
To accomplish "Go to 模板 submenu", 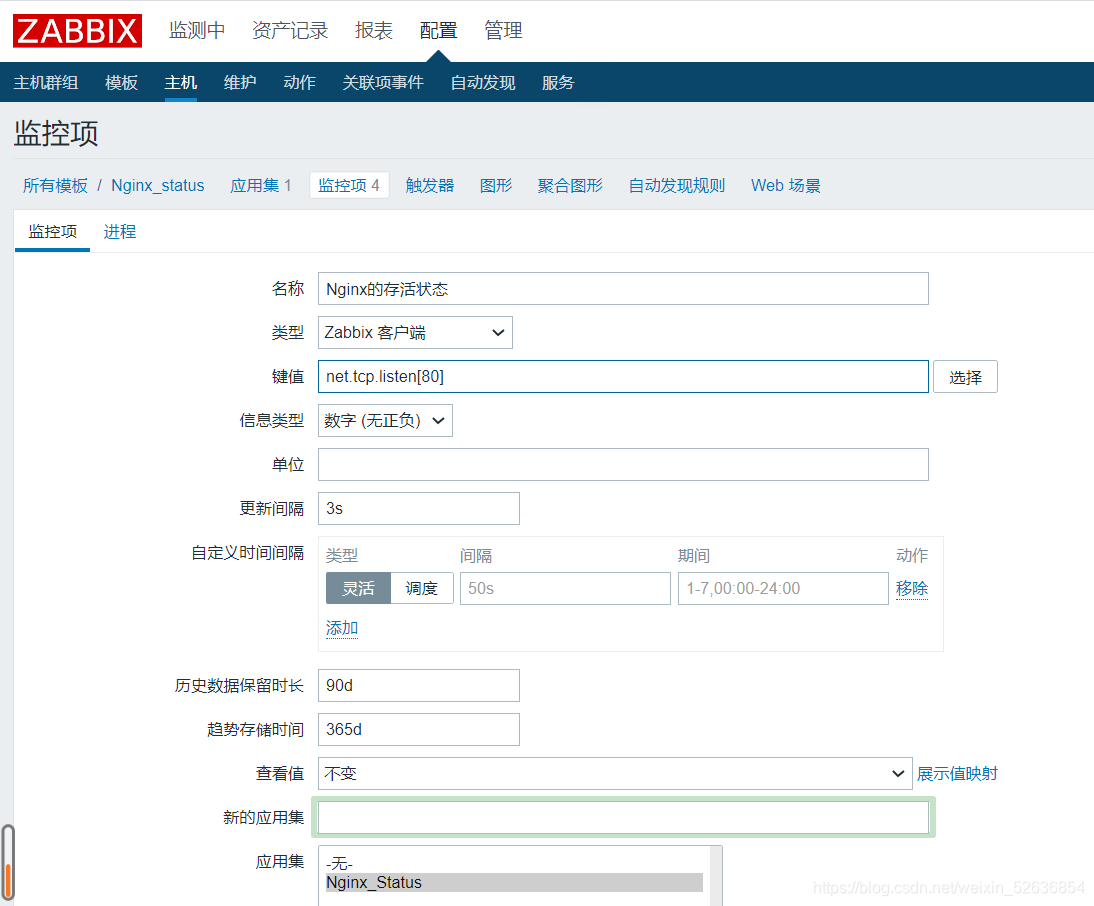I will pyautogui.click(x=121, y=82).
